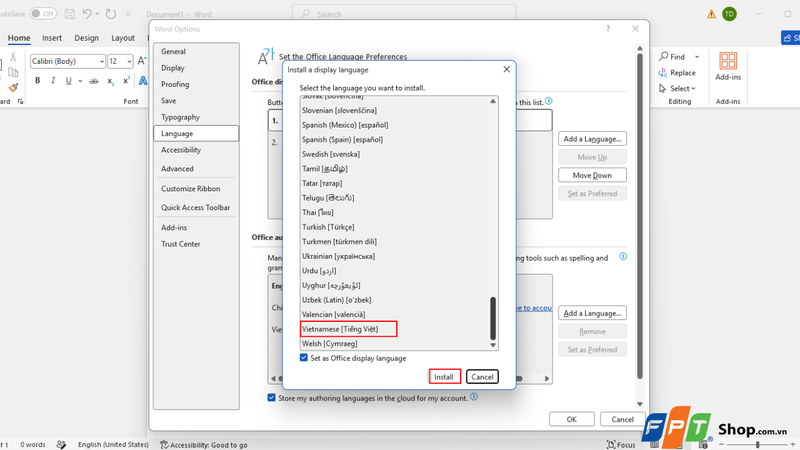Click Move Down button
This screenshot has width=800, height=450.
click(x=592, y=175)
